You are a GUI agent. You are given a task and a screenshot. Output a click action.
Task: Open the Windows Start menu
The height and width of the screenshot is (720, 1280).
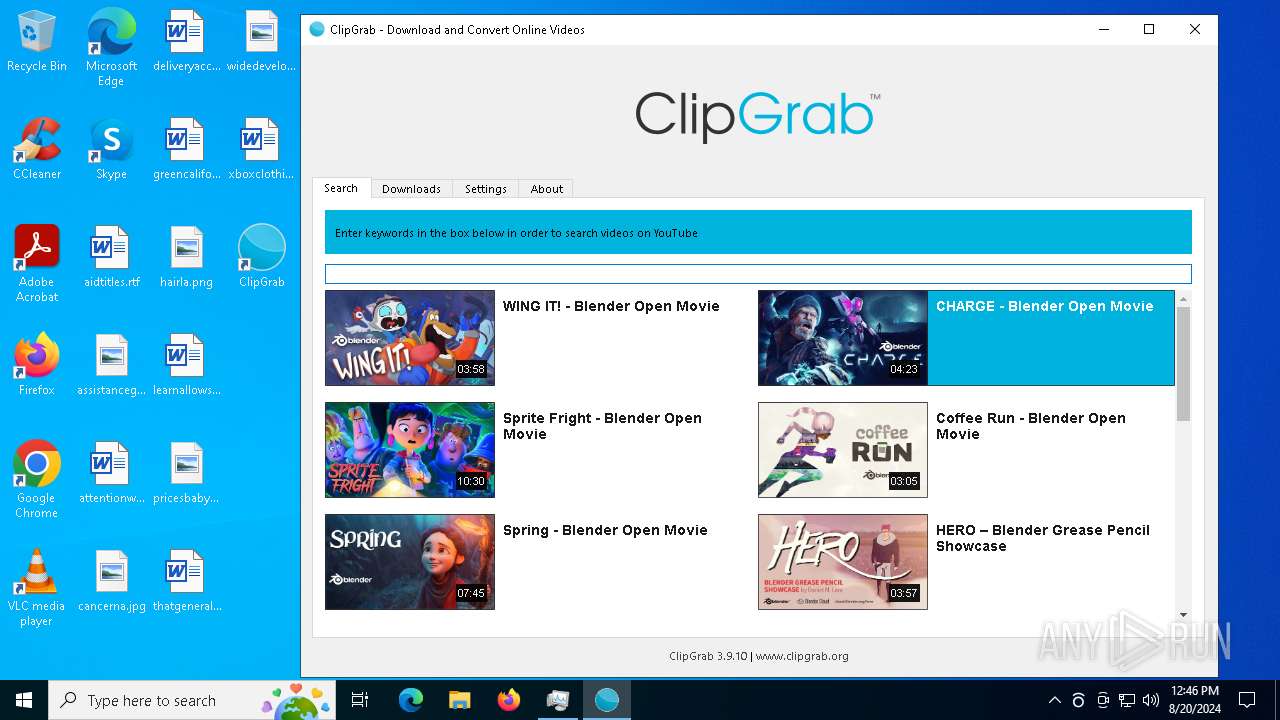click(24, 700)
